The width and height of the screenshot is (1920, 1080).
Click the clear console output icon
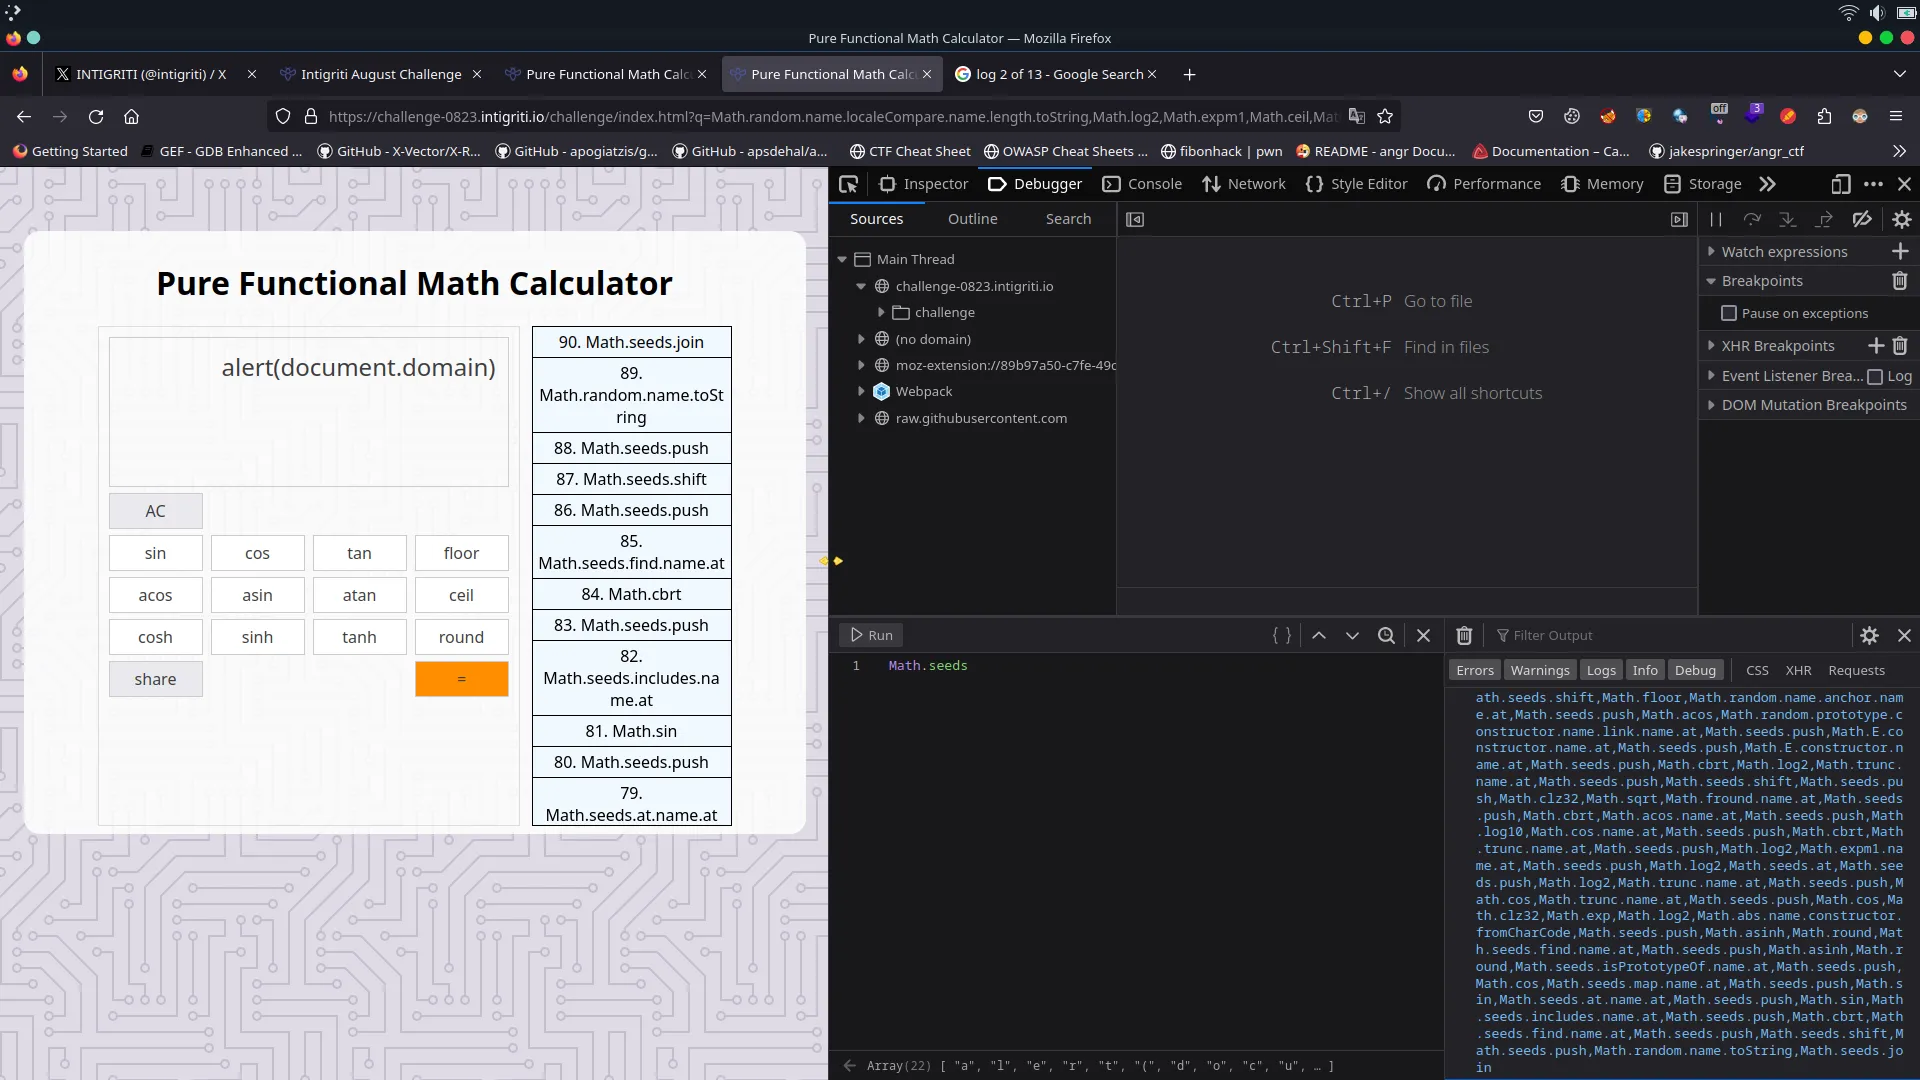pos(1464,634)
